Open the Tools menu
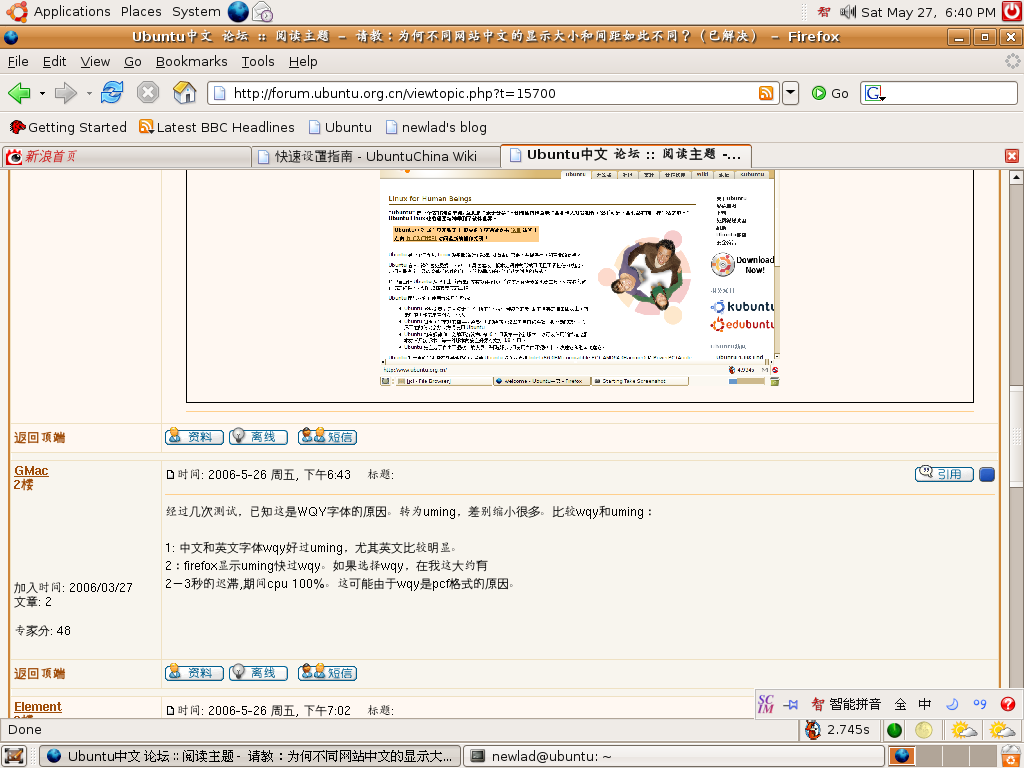1024x768 pixels. click(257, 61)
